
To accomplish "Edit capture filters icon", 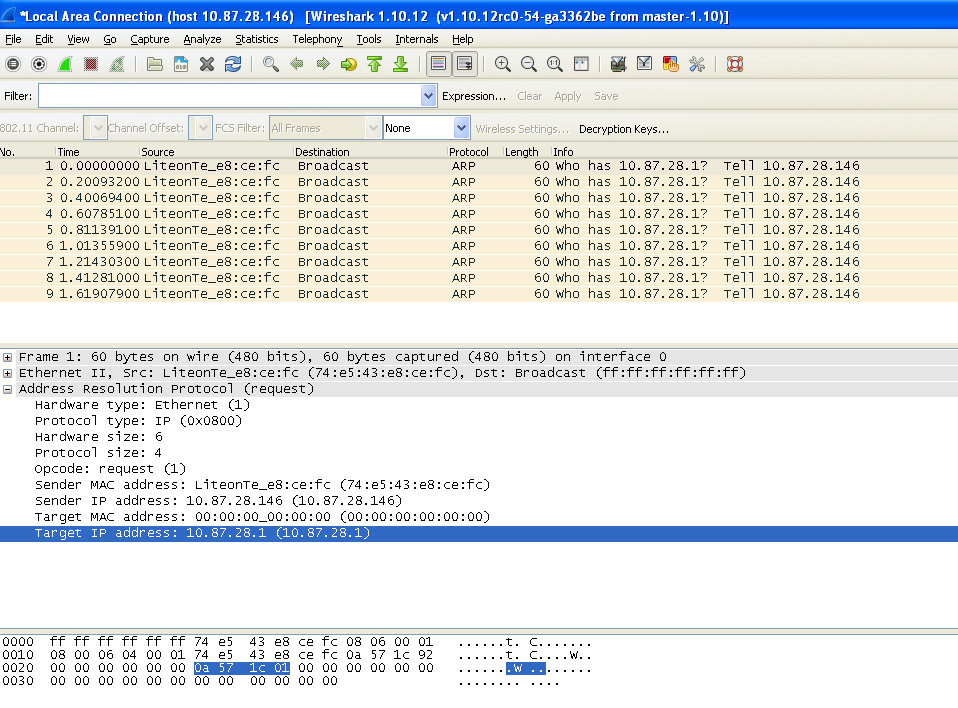I will 618,64.
